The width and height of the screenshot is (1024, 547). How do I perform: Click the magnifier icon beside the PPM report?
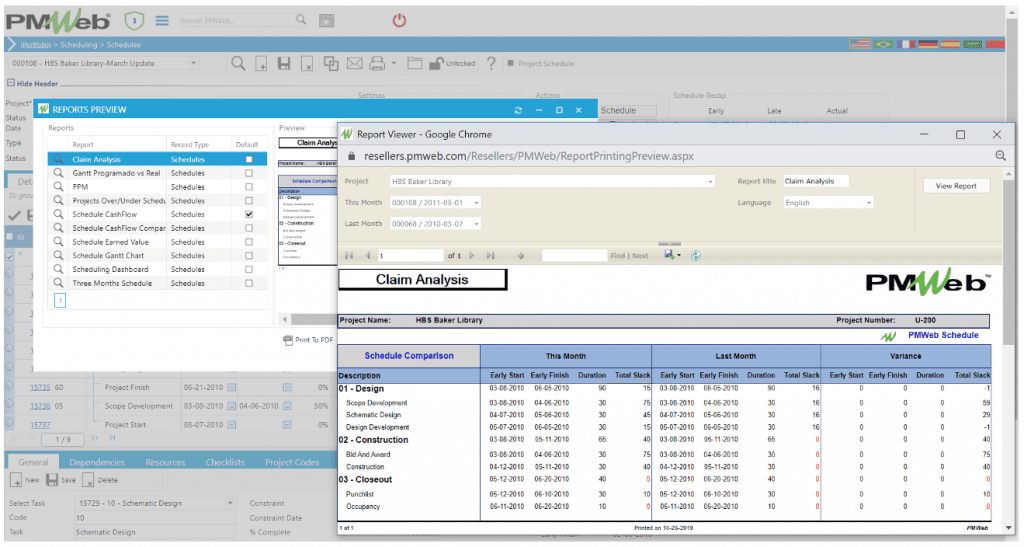(59, 187)
